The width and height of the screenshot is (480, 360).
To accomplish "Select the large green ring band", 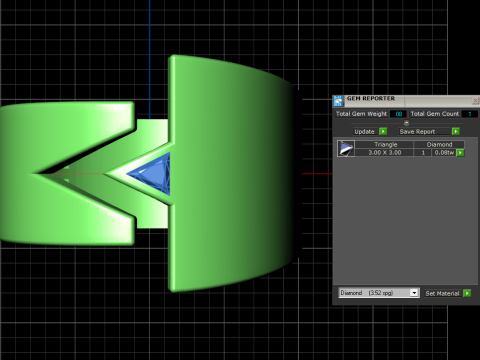I will tap(233, 173).
